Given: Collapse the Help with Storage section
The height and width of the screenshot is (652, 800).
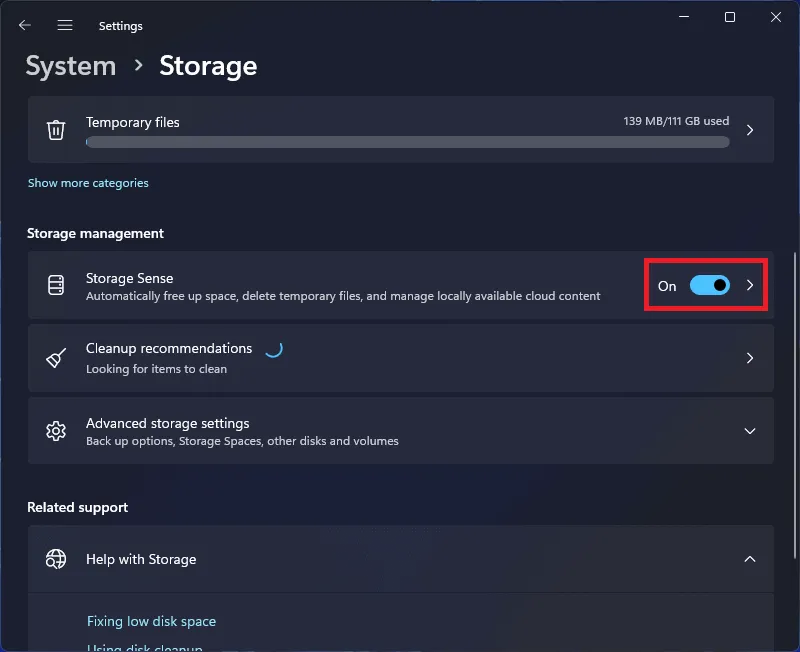Looking at the screenshot, I should point(750,559).
